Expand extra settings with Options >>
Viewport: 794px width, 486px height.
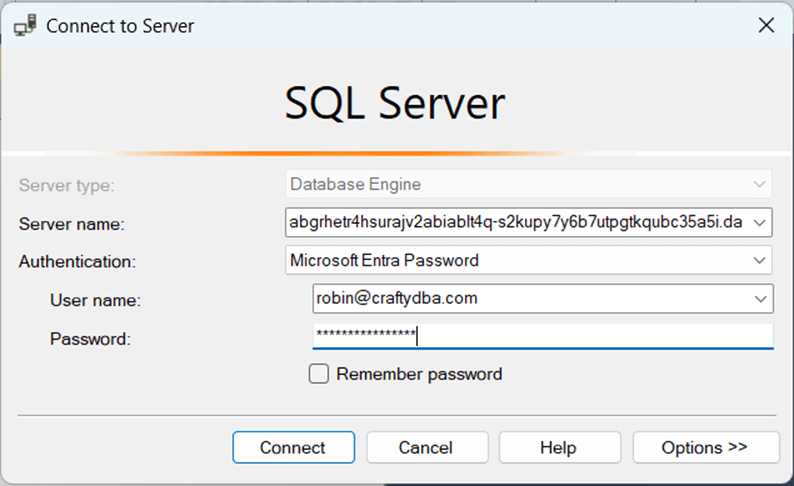(705, 447)
